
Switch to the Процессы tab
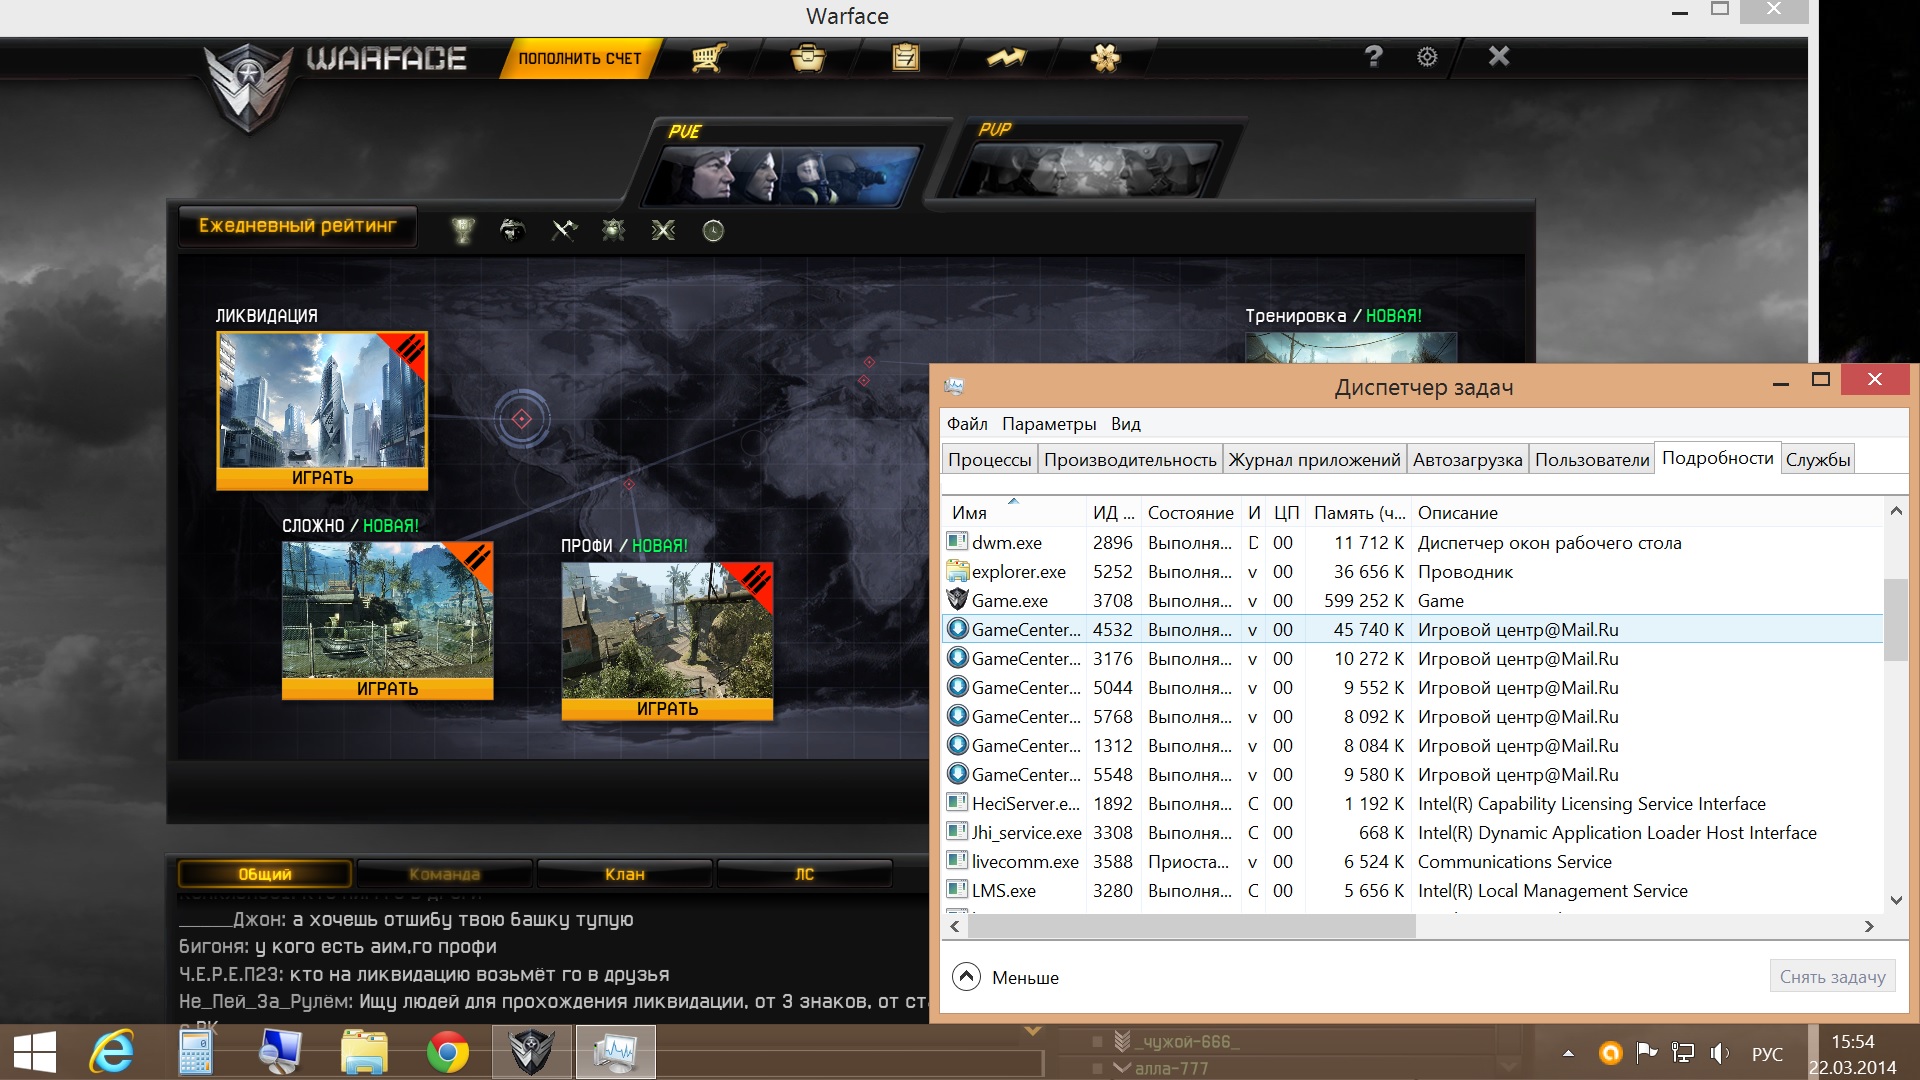(989, 460)
